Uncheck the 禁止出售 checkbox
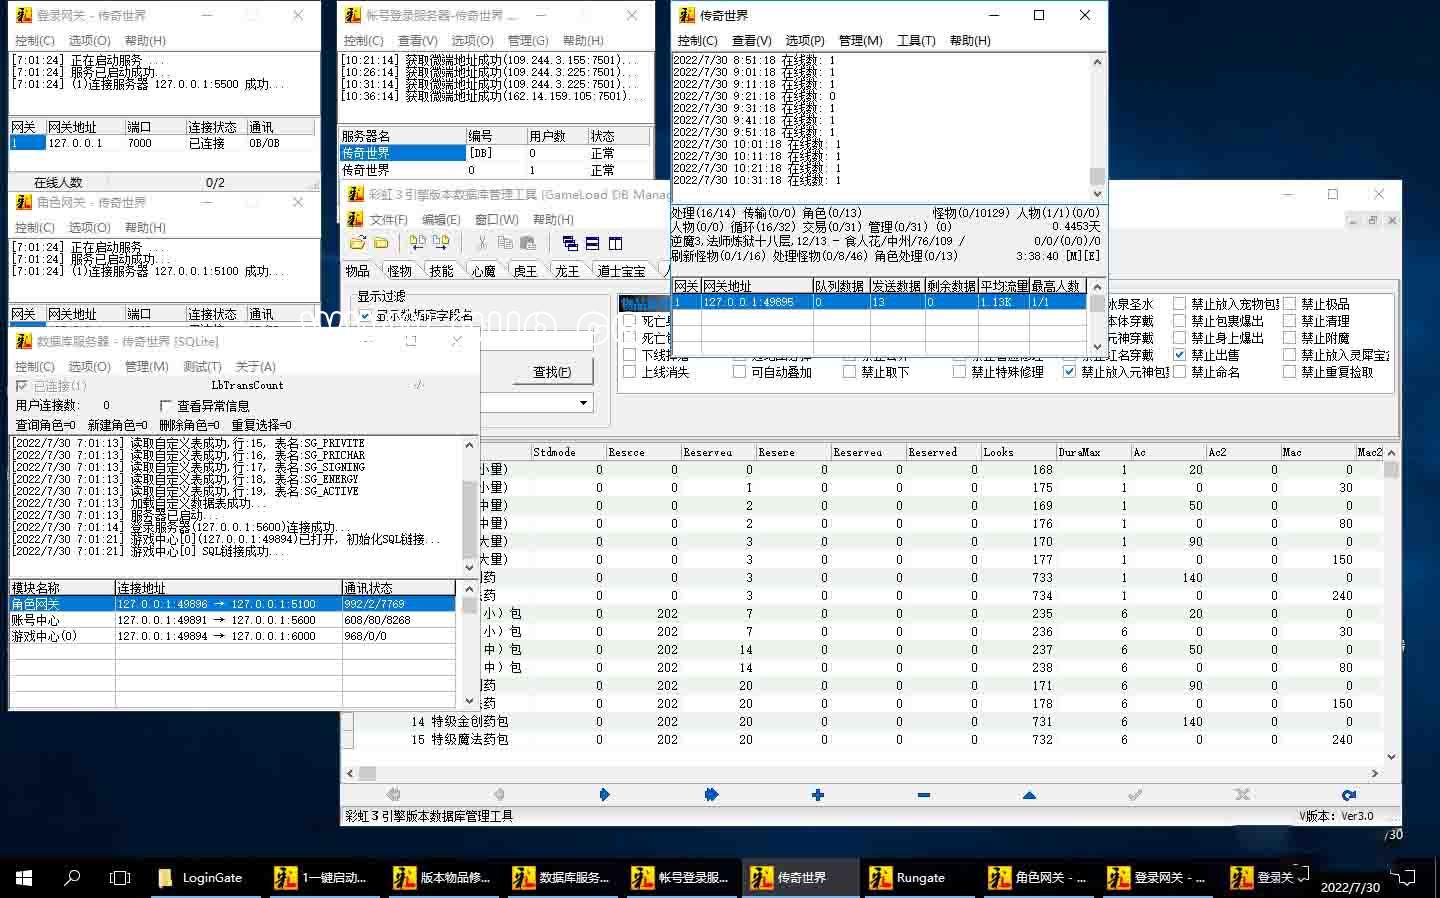The height and width of the screenshot is (898, 1440). pos(1180,354)
